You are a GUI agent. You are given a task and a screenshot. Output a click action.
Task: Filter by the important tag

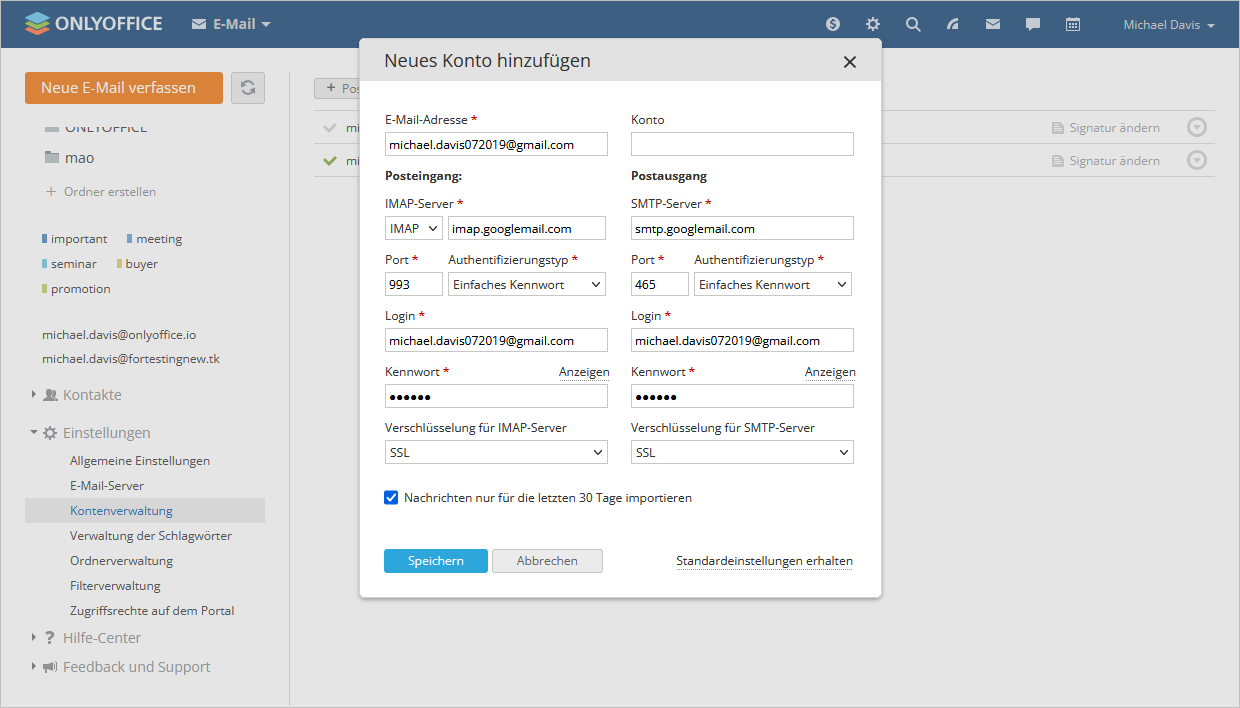[75, 239]
